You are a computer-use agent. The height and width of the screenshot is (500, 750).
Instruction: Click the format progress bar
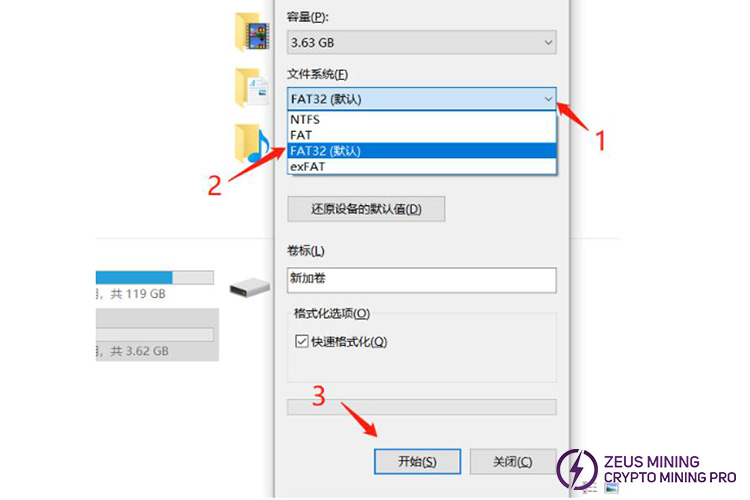tap(421, 407)
